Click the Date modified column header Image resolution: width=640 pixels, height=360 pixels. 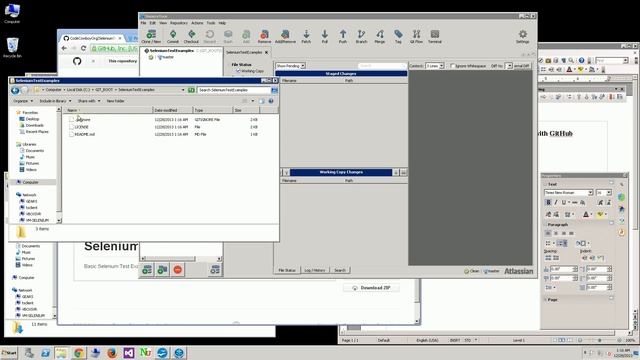[173, 110]
